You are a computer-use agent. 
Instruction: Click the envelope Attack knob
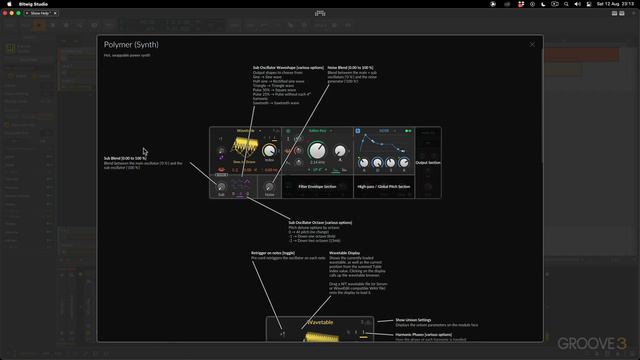363,163
